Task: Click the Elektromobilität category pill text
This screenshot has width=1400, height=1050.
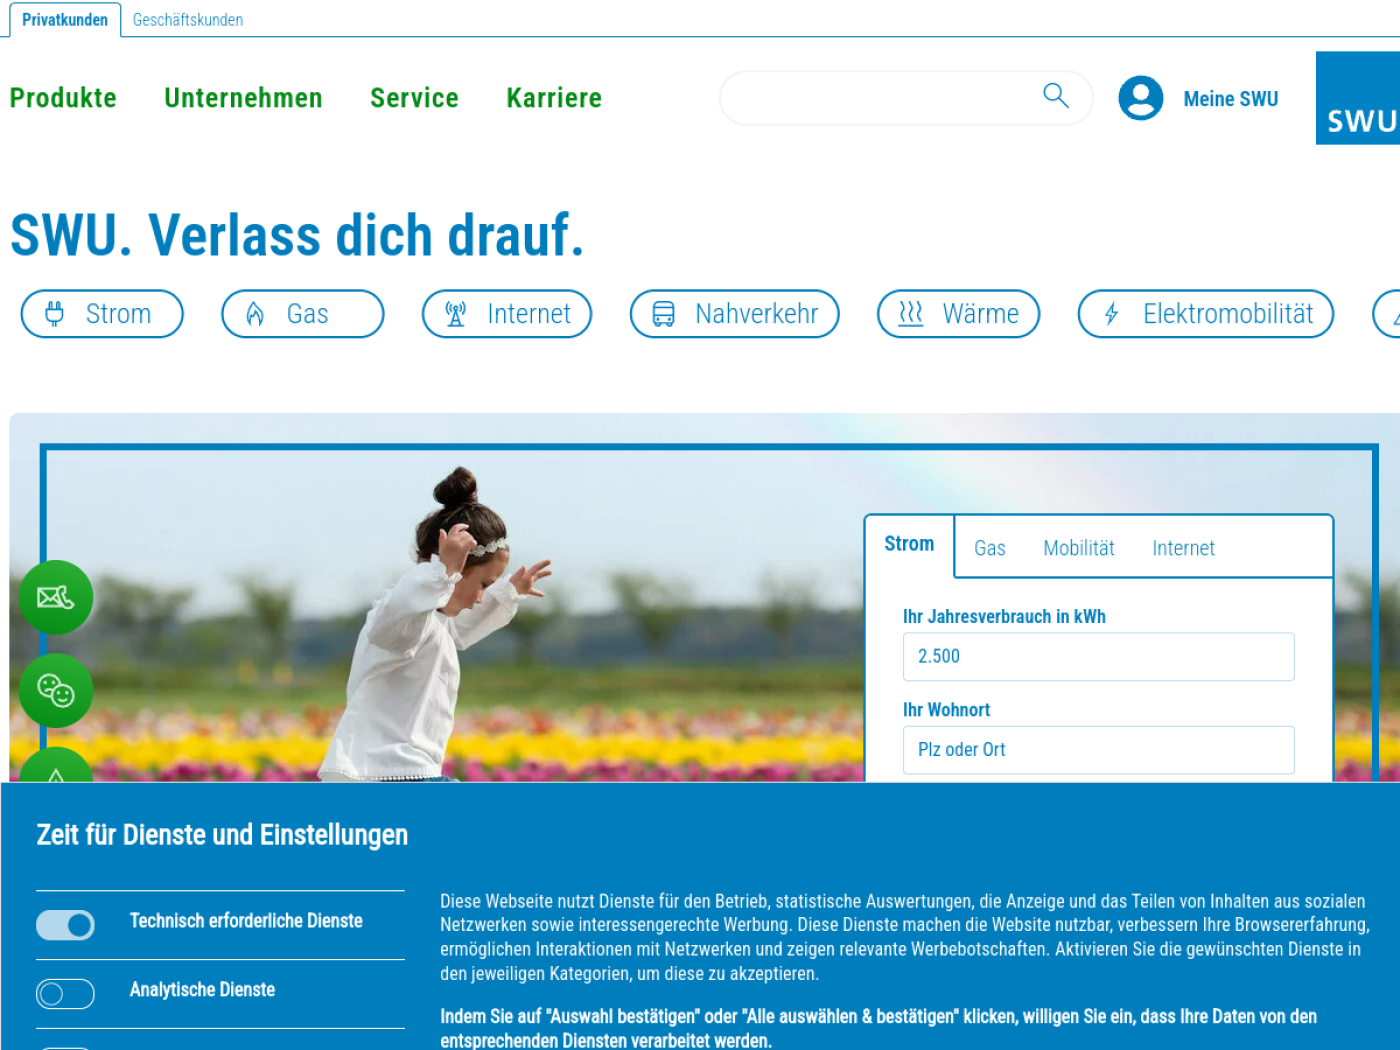Action: coord(1228,314)
